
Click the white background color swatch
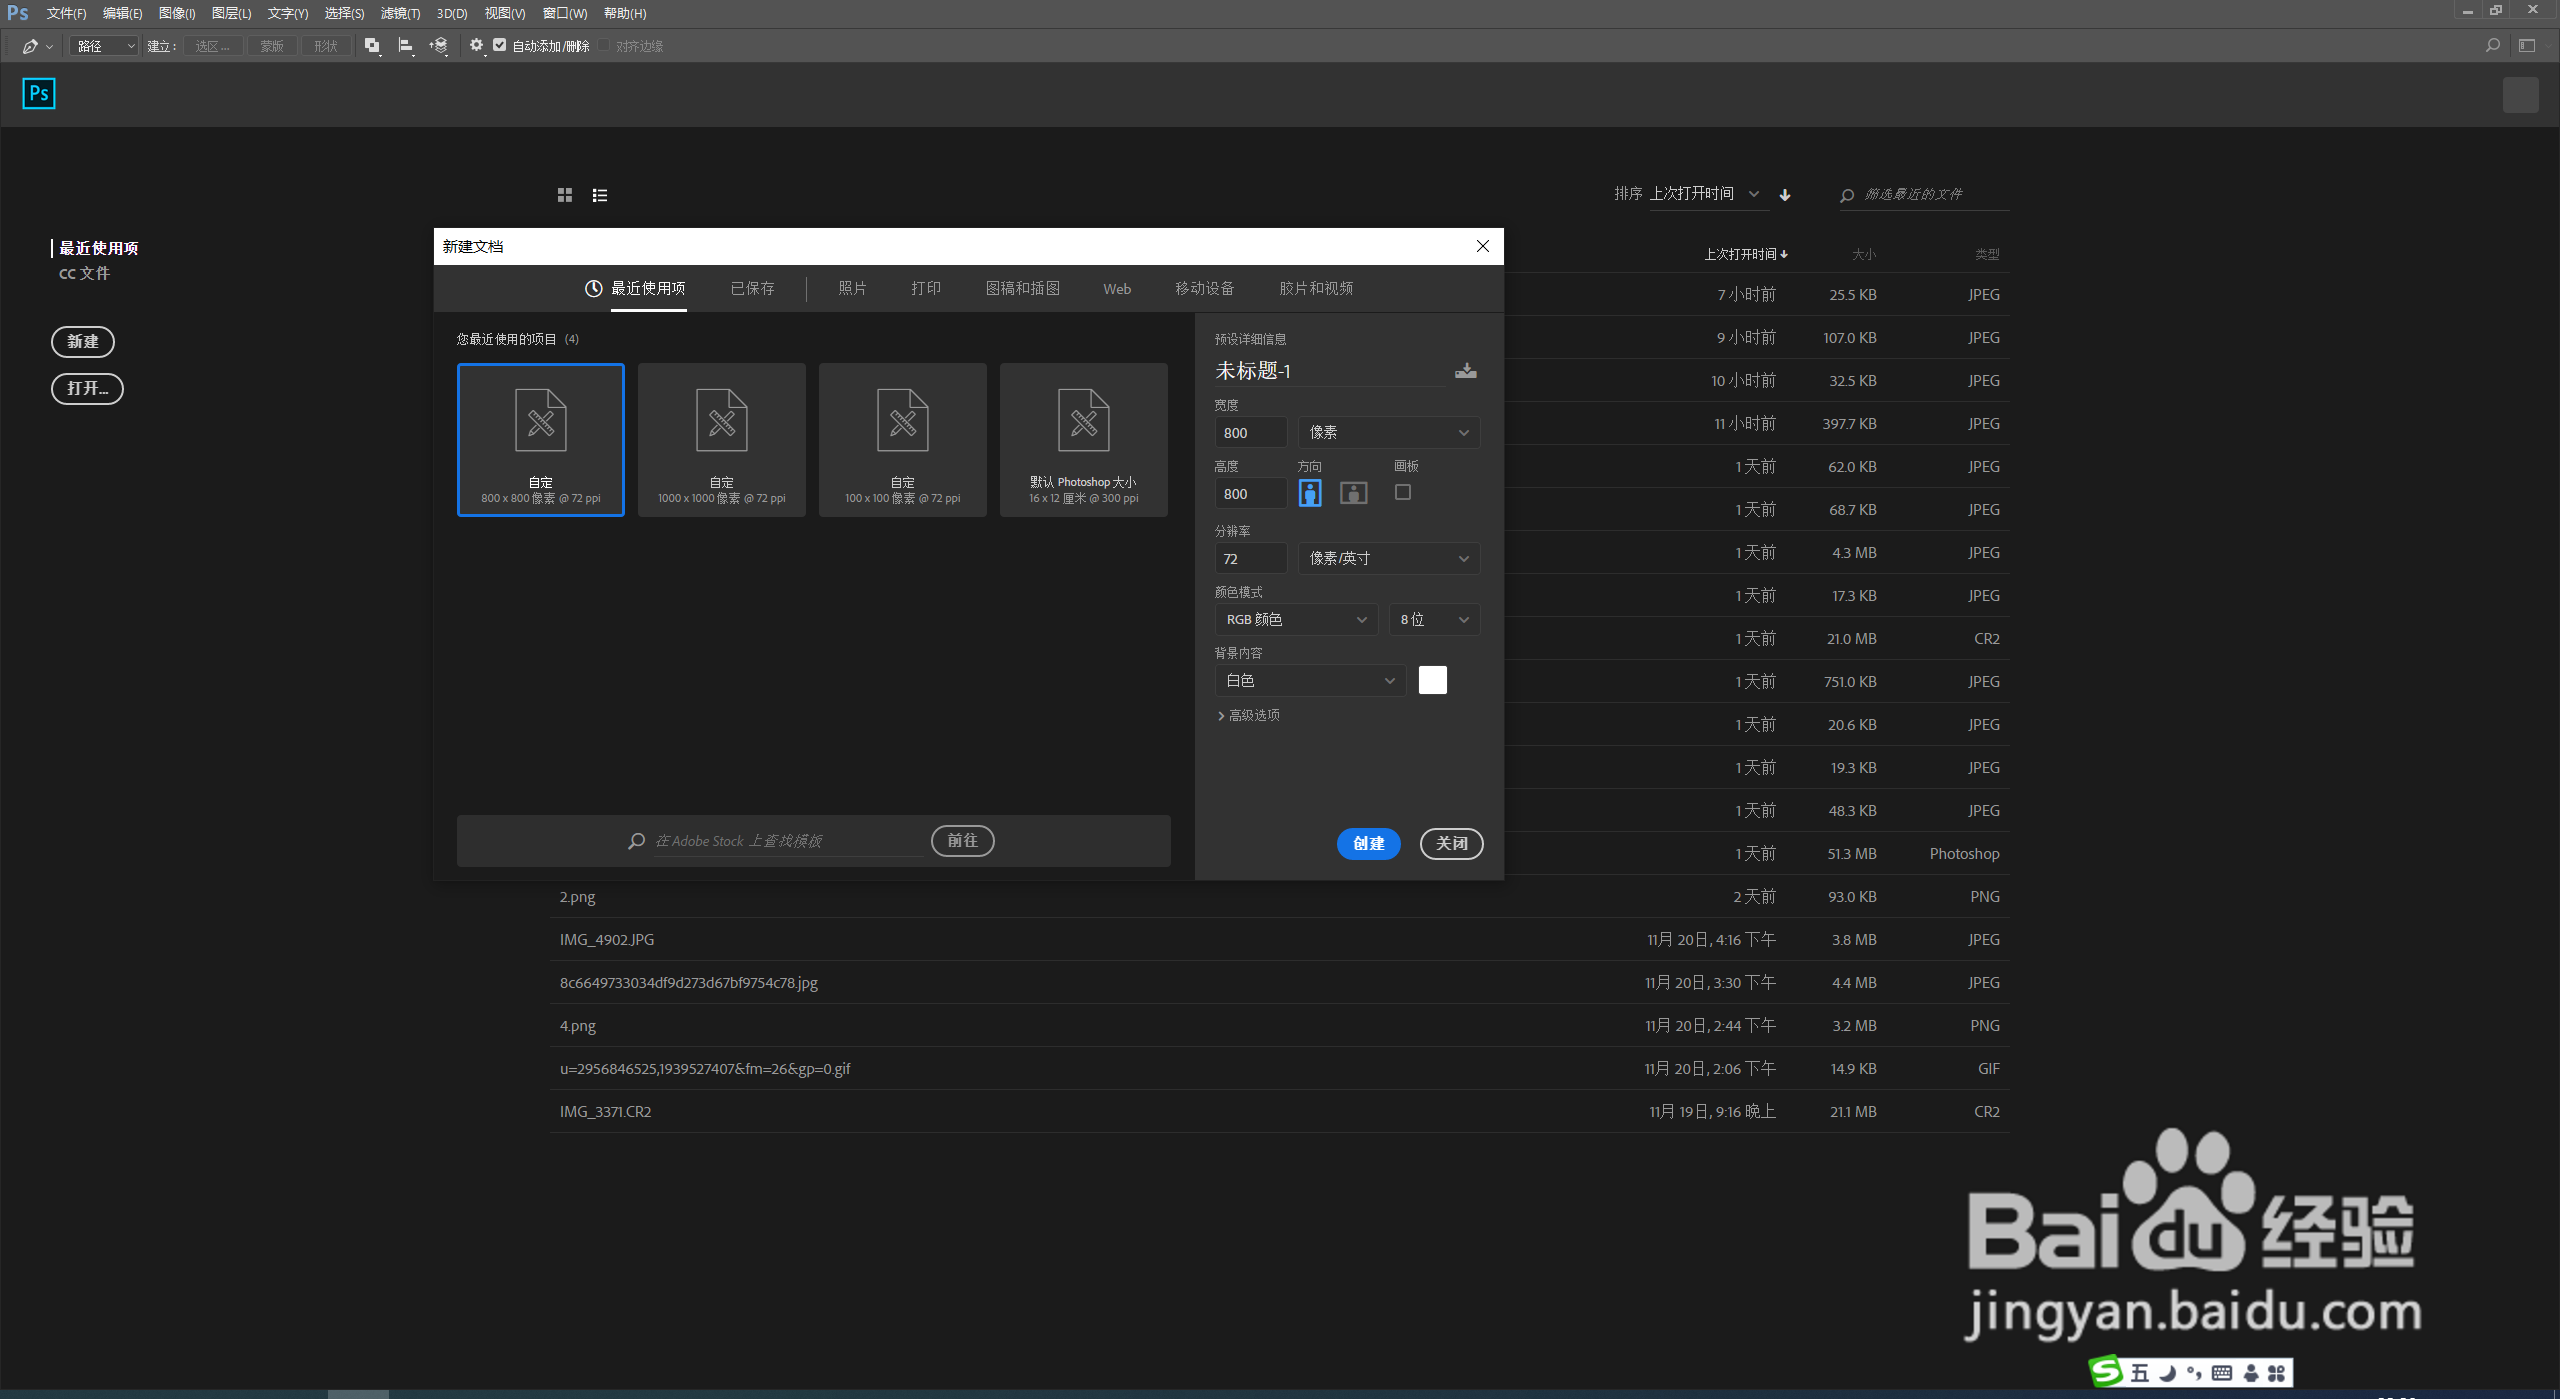click(x=1432, y=680)
